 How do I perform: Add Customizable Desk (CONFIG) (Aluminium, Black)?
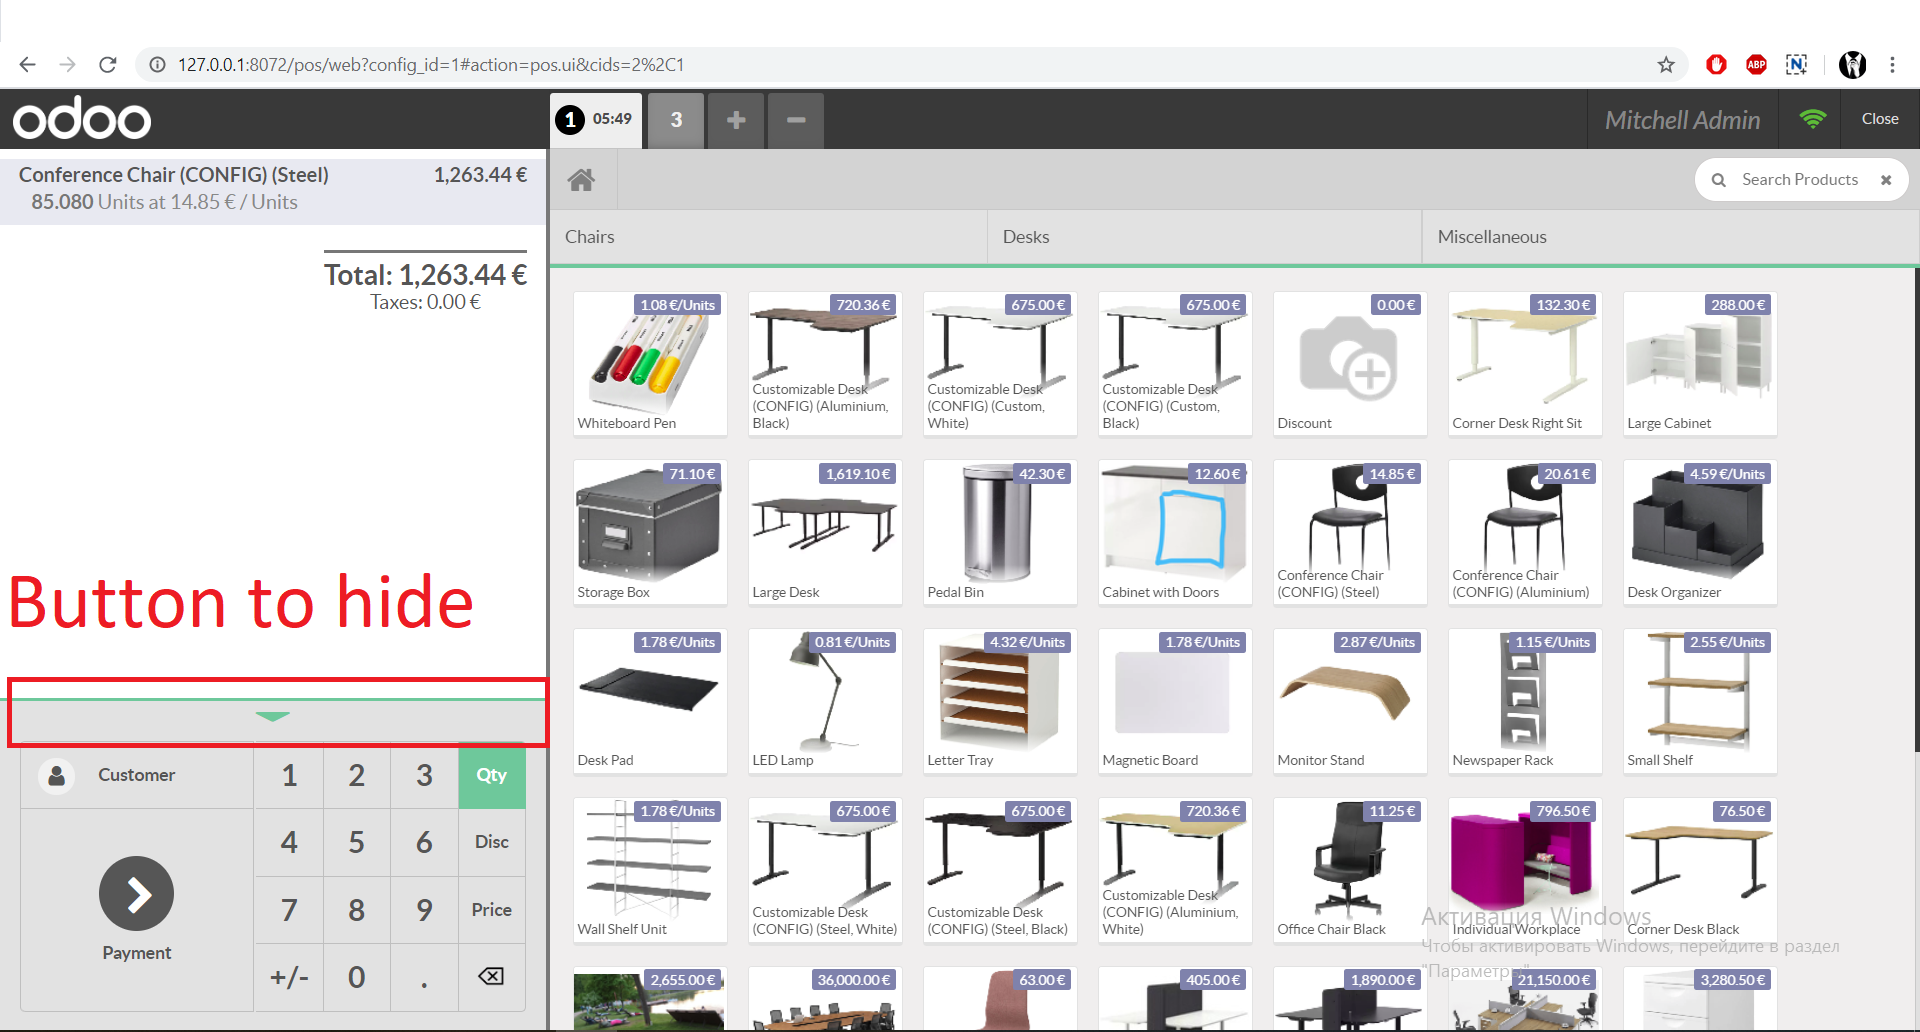825,364
